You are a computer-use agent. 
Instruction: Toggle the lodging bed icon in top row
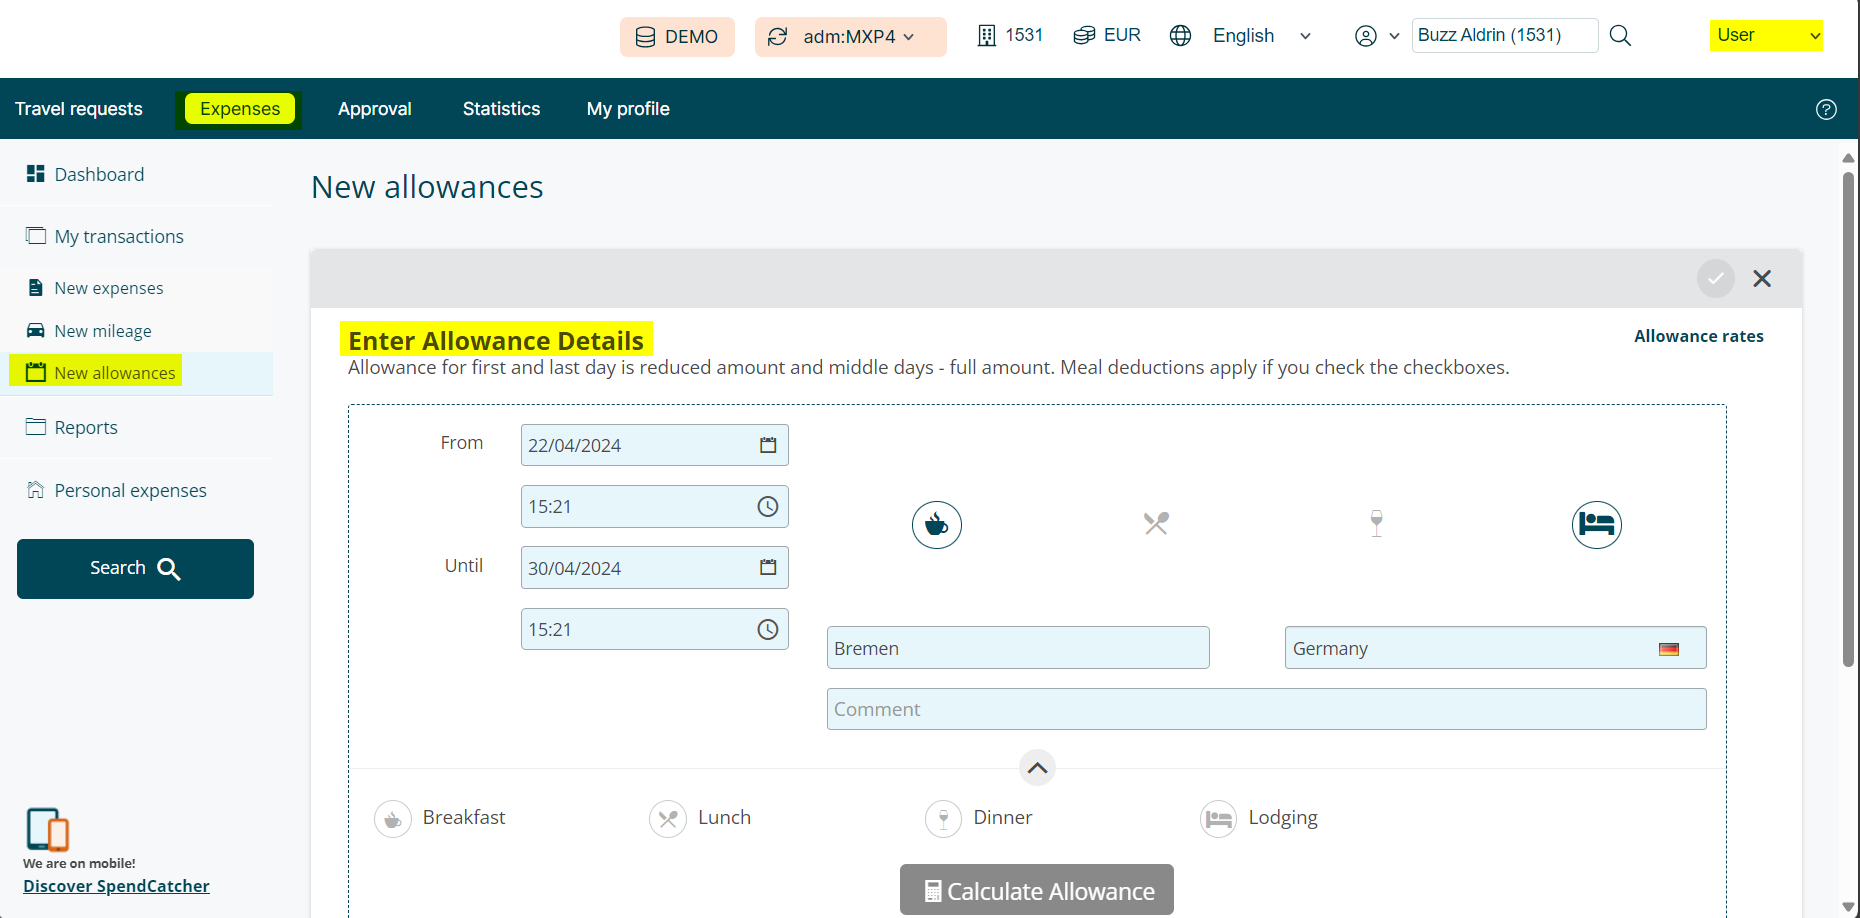coord(1596,525)
